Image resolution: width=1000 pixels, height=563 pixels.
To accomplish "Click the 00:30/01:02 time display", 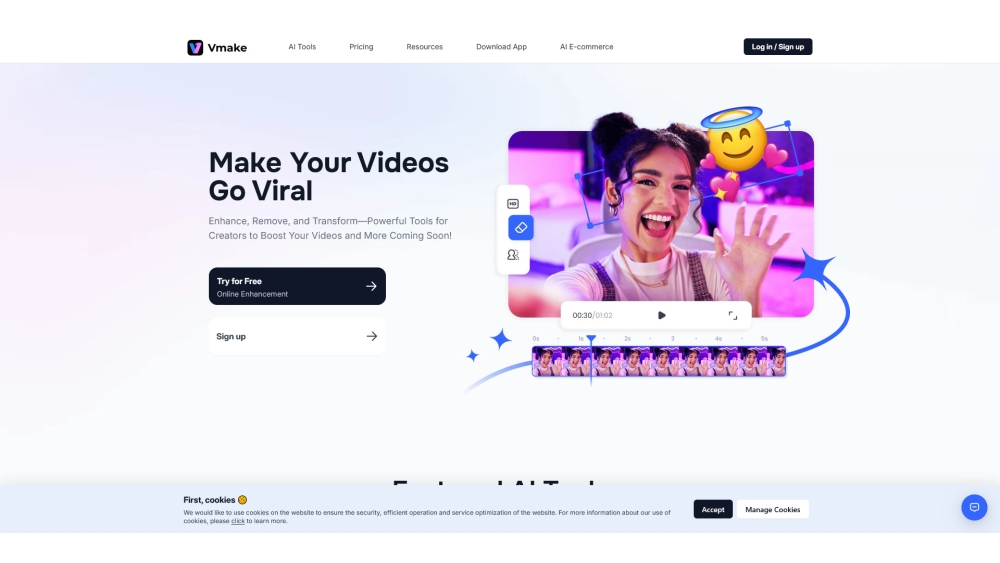I will click(x=592, y=315).
